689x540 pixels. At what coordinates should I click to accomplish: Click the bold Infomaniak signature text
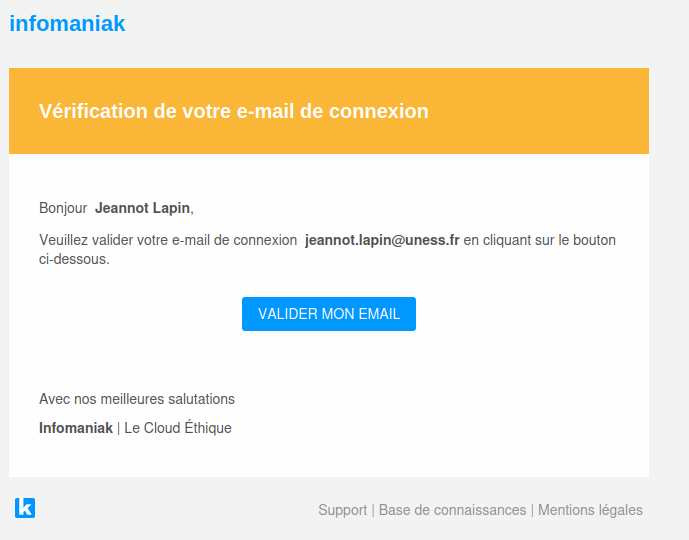76,428
